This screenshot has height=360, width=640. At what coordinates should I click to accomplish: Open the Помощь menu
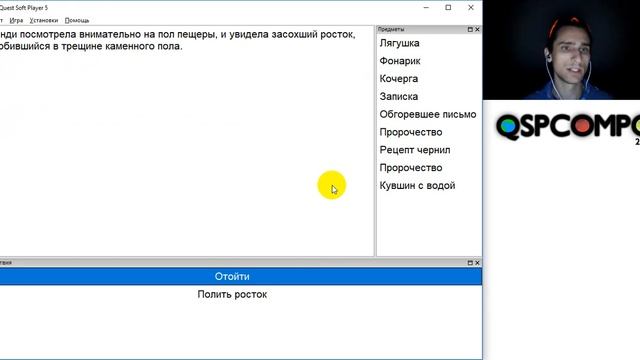coord(77,20)
